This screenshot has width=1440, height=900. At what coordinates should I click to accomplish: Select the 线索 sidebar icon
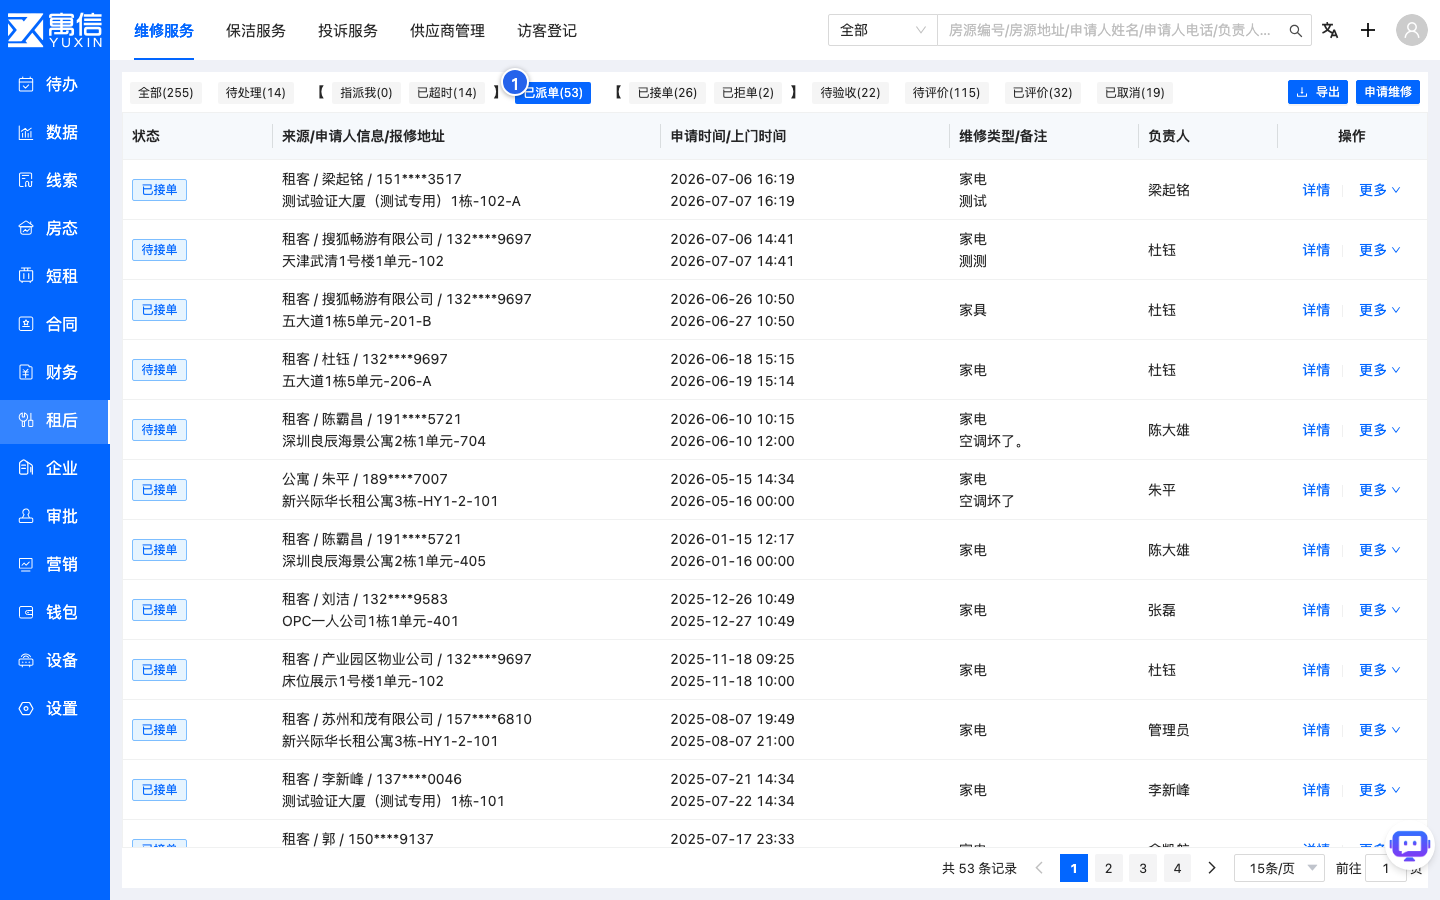pyautogui.click(x=26, y=180)
